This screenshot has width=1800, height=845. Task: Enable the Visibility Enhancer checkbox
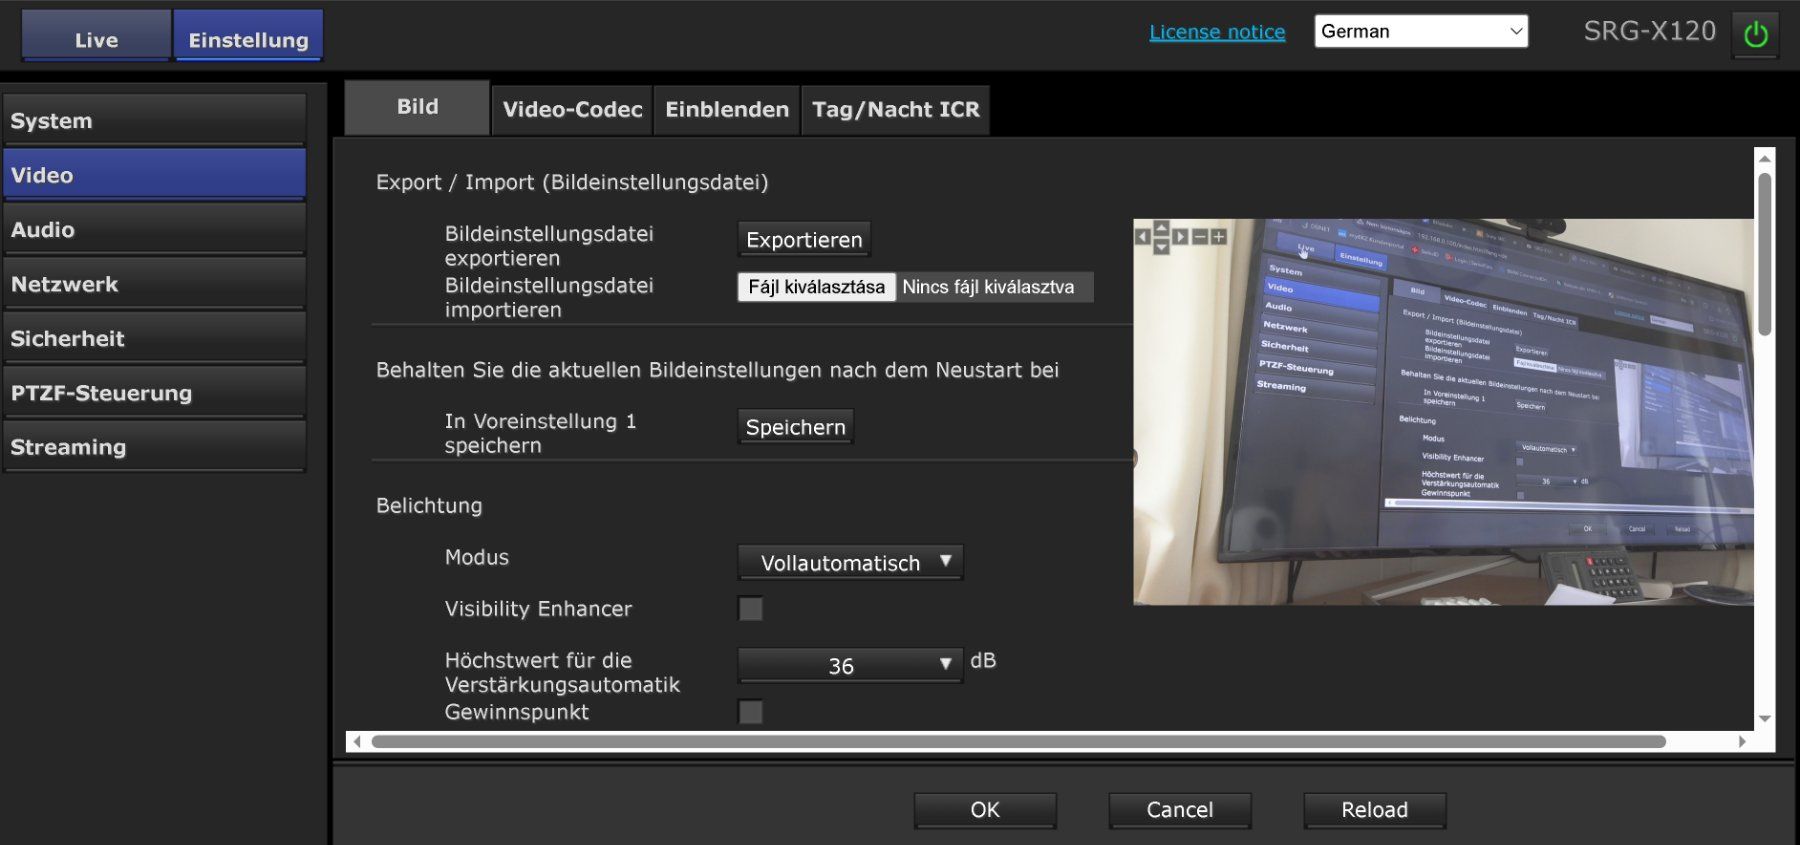[x=750, y=609]
